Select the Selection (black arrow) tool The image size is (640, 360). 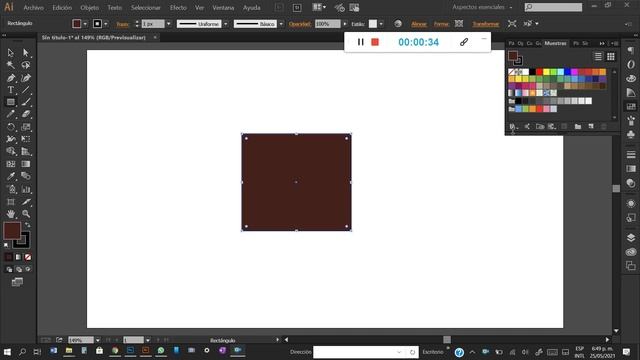[x=11, y=53]
